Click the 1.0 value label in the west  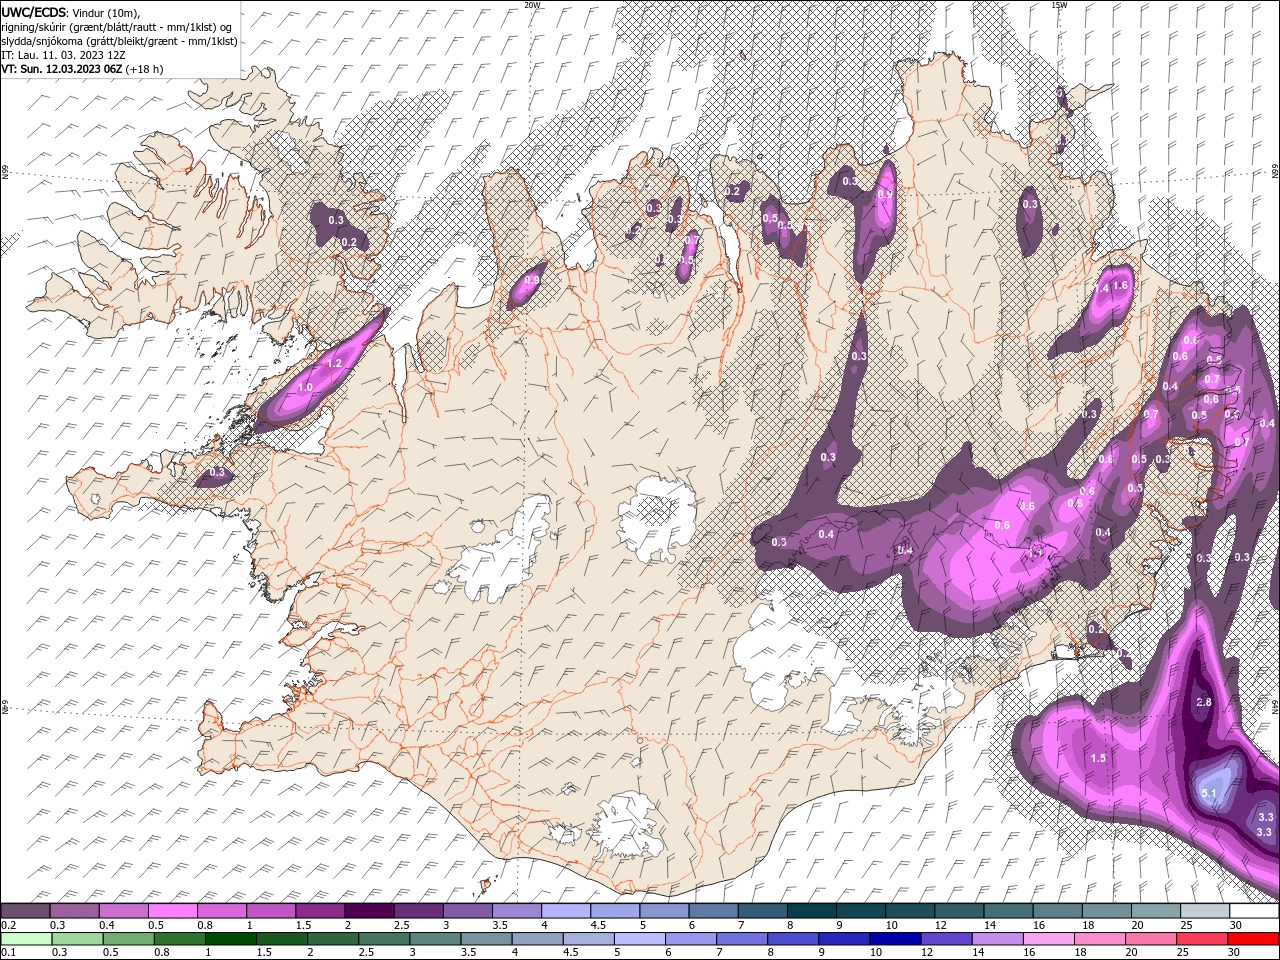pos(305,387)
